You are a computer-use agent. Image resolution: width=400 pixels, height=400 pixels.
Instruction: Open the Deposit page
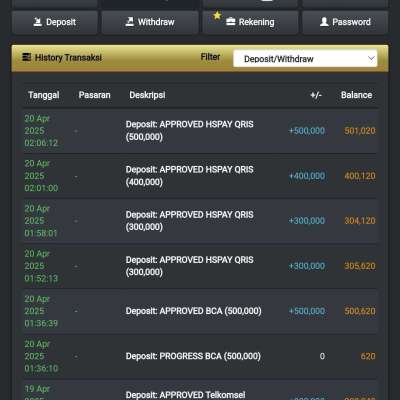coord(55,22)
